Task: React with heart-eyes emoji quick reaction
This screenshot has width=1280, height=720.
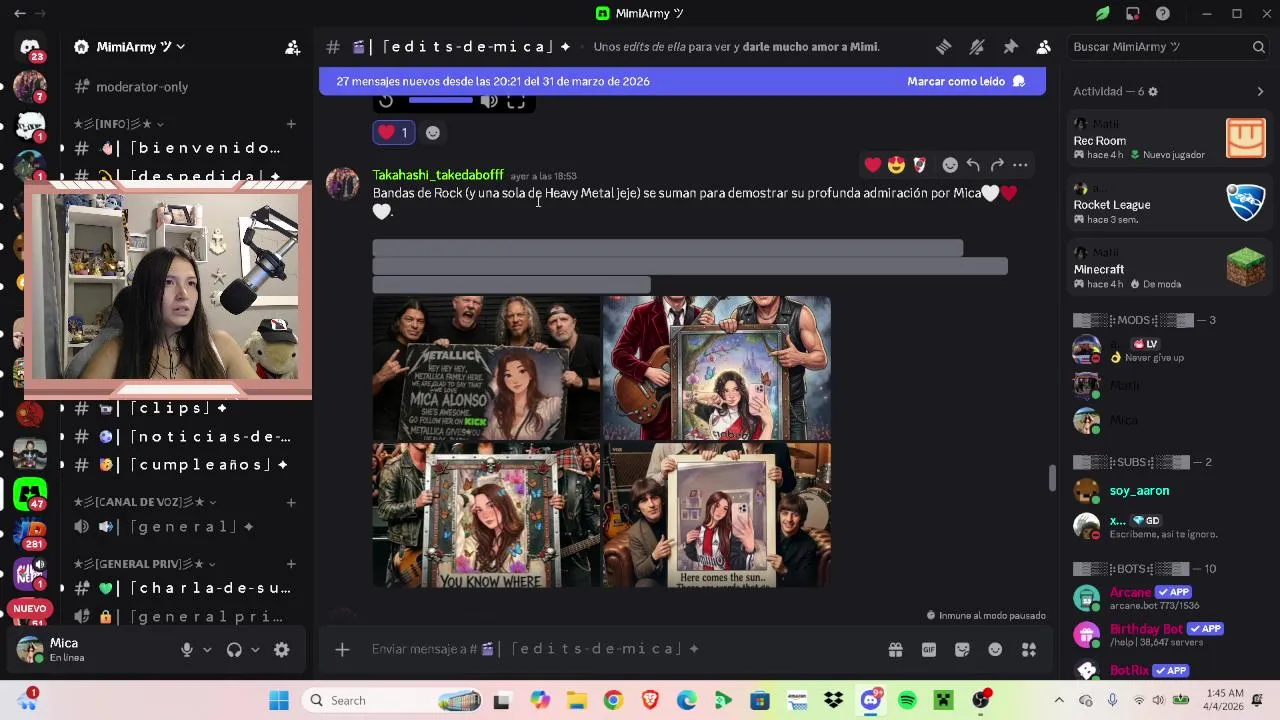Action: tap(896, 164)
